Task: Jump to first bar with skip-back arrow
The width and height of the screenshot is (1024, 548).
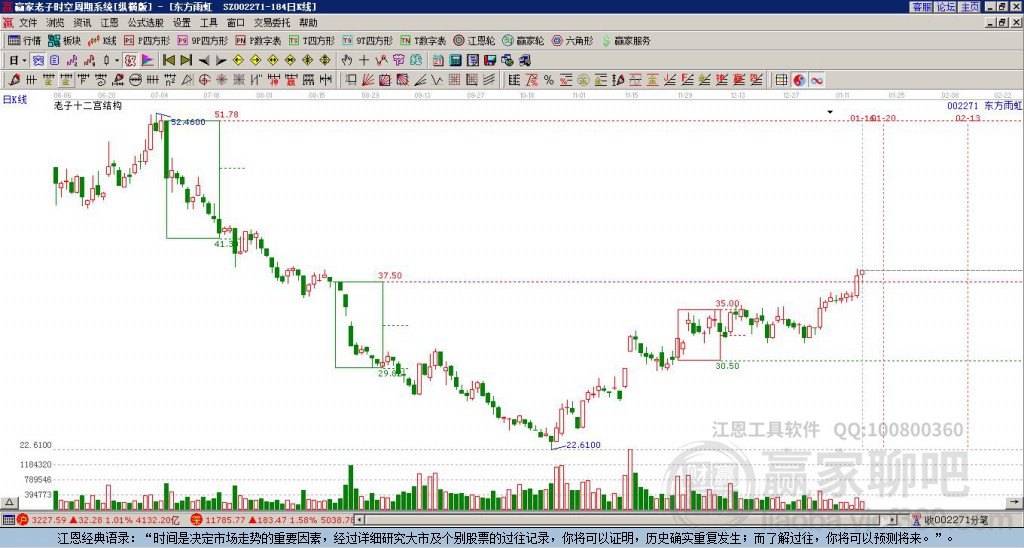Action: pyautogui.click(x=168, y=60)
